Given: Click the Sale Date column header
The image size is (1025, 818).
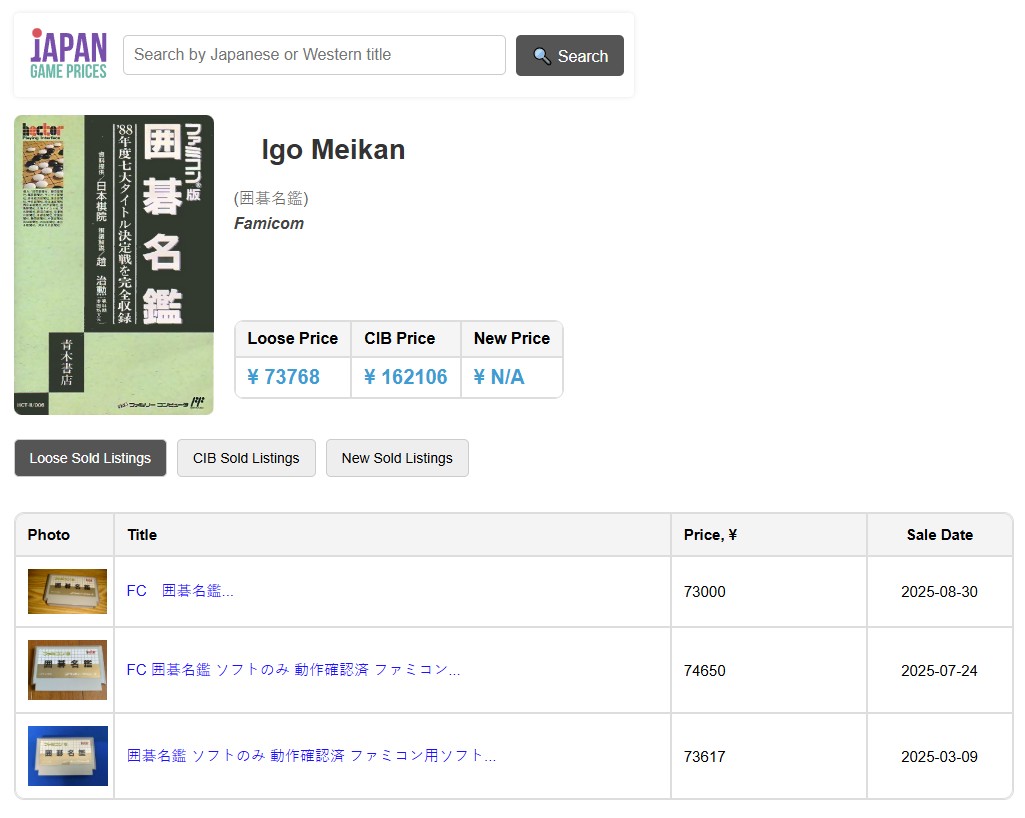Looking at the screenshot, I should tap(939, 535).
